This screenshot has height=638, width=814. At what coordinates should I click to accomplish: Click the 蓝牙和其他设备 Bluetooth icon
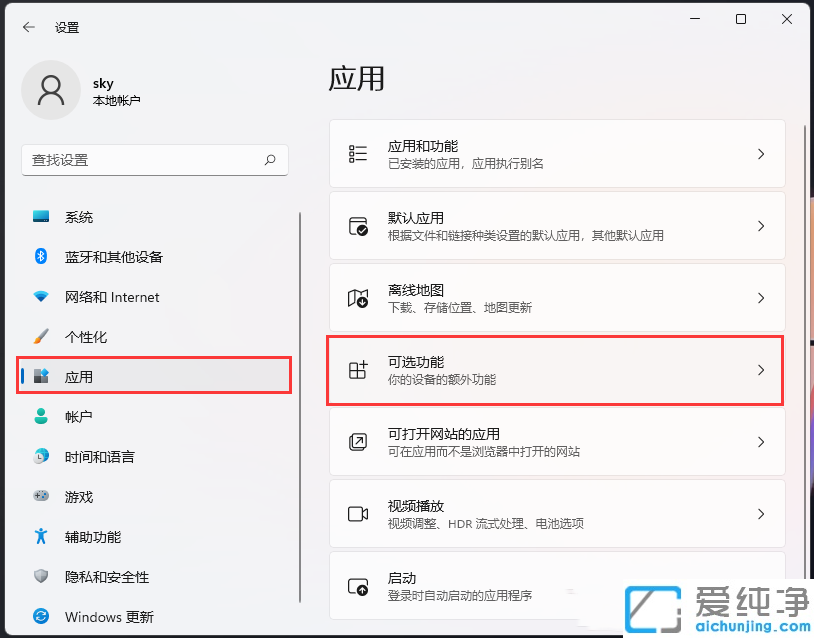click(x=40, y=257)
